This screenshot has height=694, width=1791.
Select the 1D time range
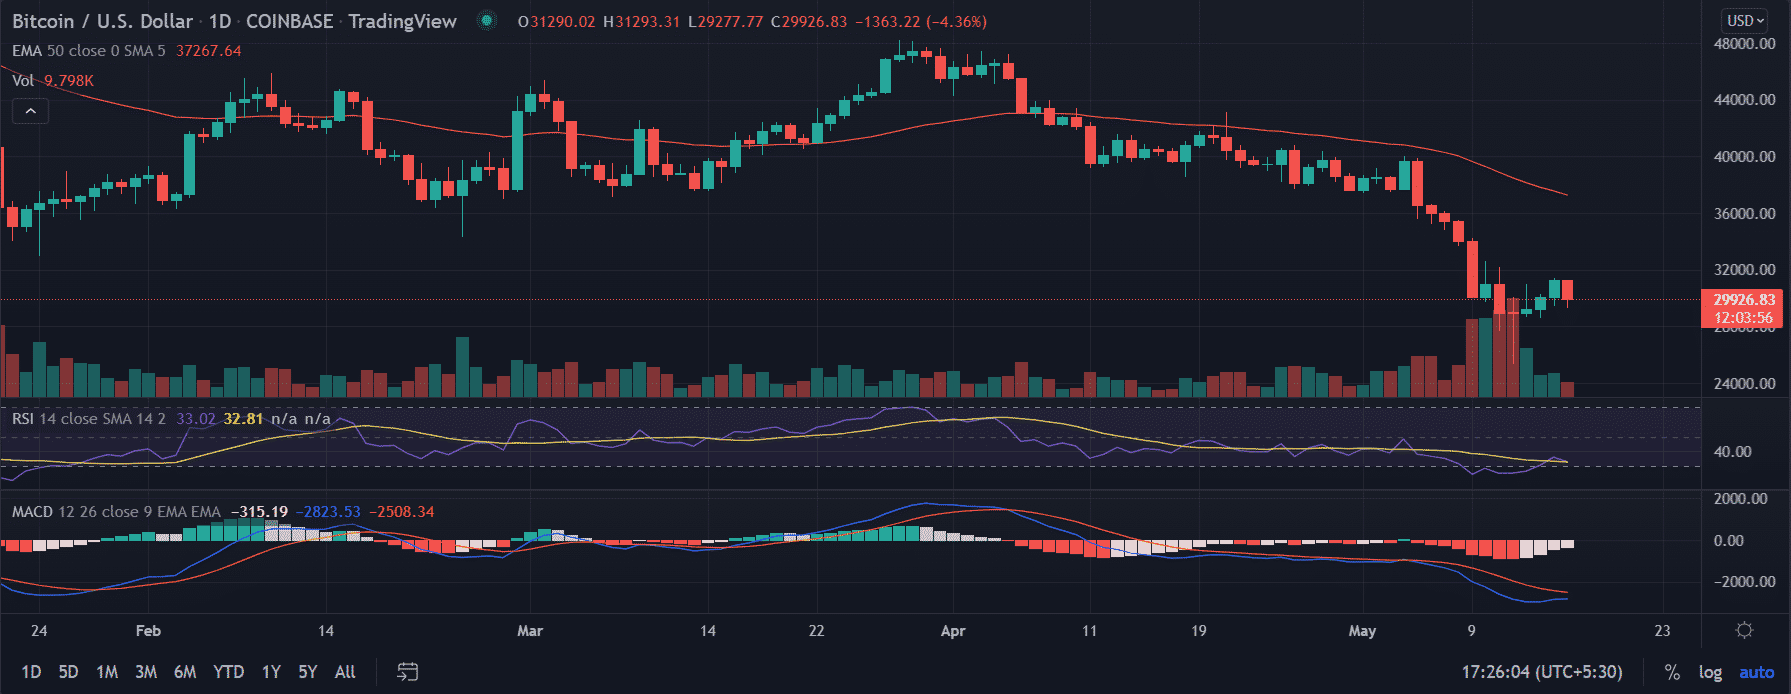[31, 672]
